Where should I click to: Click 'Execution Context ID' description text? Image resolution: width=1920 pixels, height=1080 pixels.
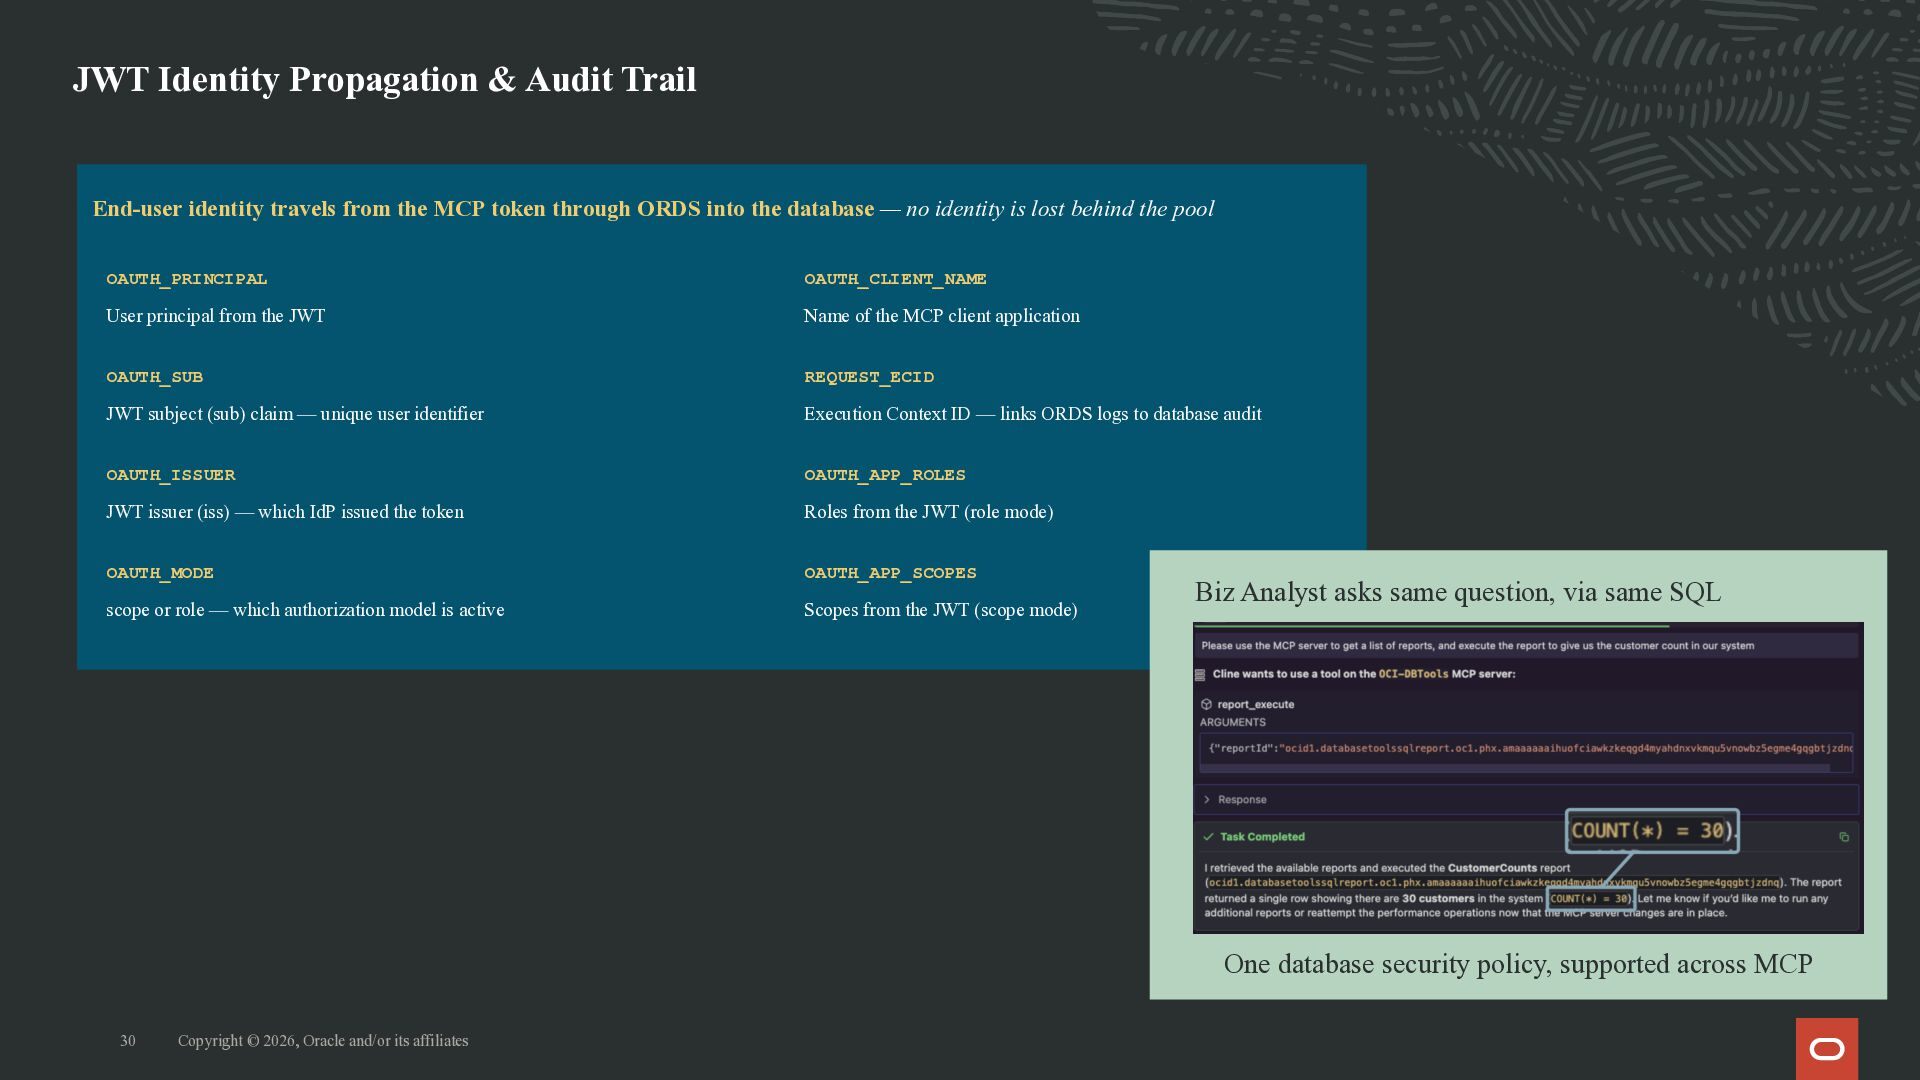1033,414
